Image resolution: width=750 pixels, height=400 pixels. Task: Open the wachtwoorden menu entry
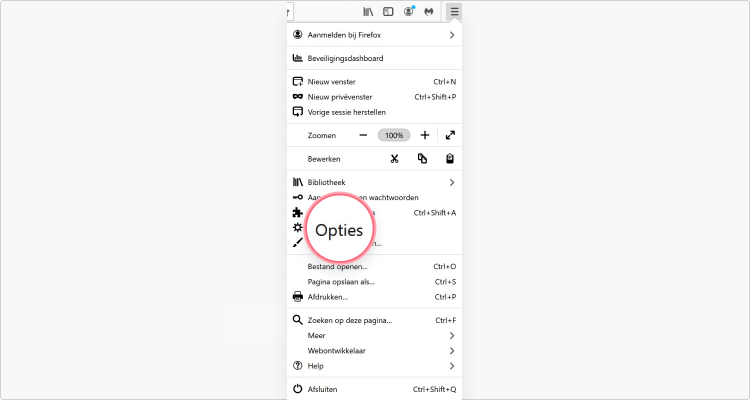(x=374, y=197)
